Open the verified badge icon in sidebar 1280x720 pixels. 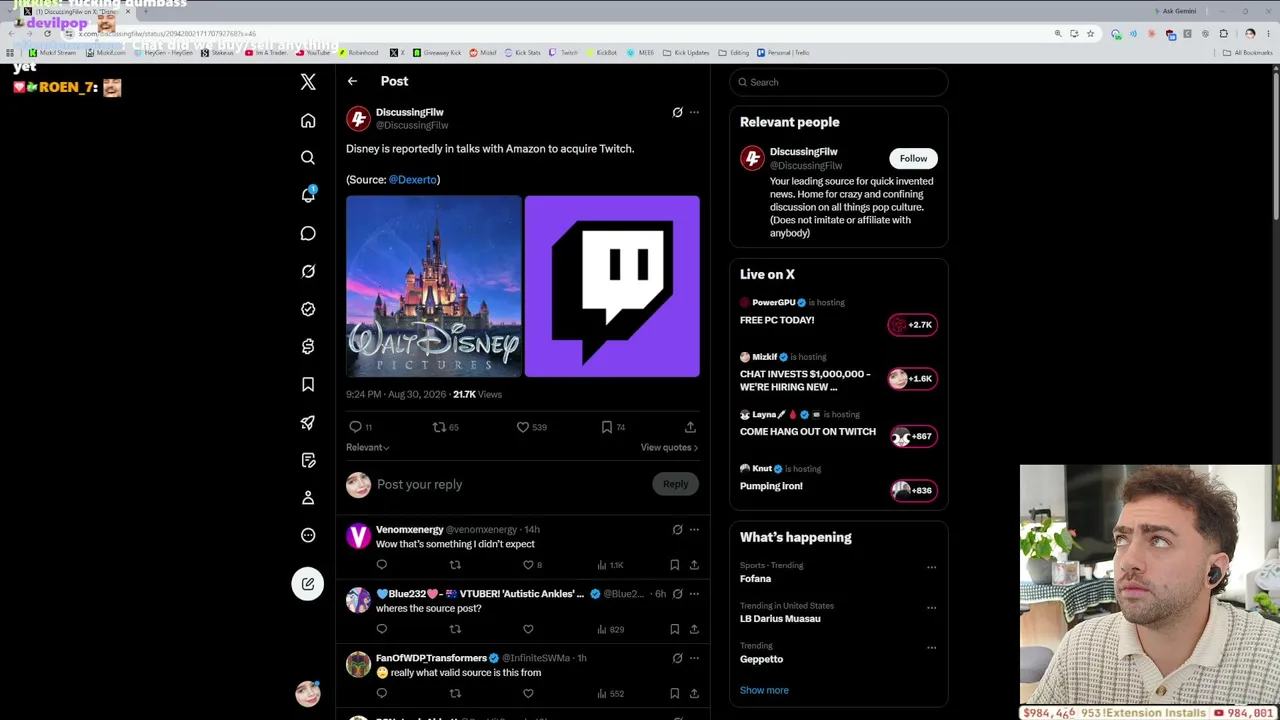click(308, 309)
